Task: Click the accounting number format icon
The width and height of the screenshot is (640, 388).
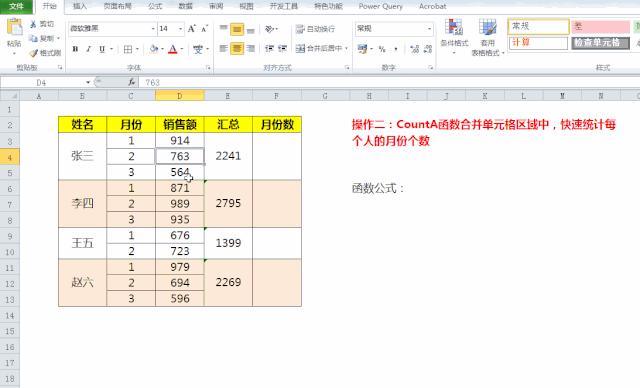Action: coord(362,49)
